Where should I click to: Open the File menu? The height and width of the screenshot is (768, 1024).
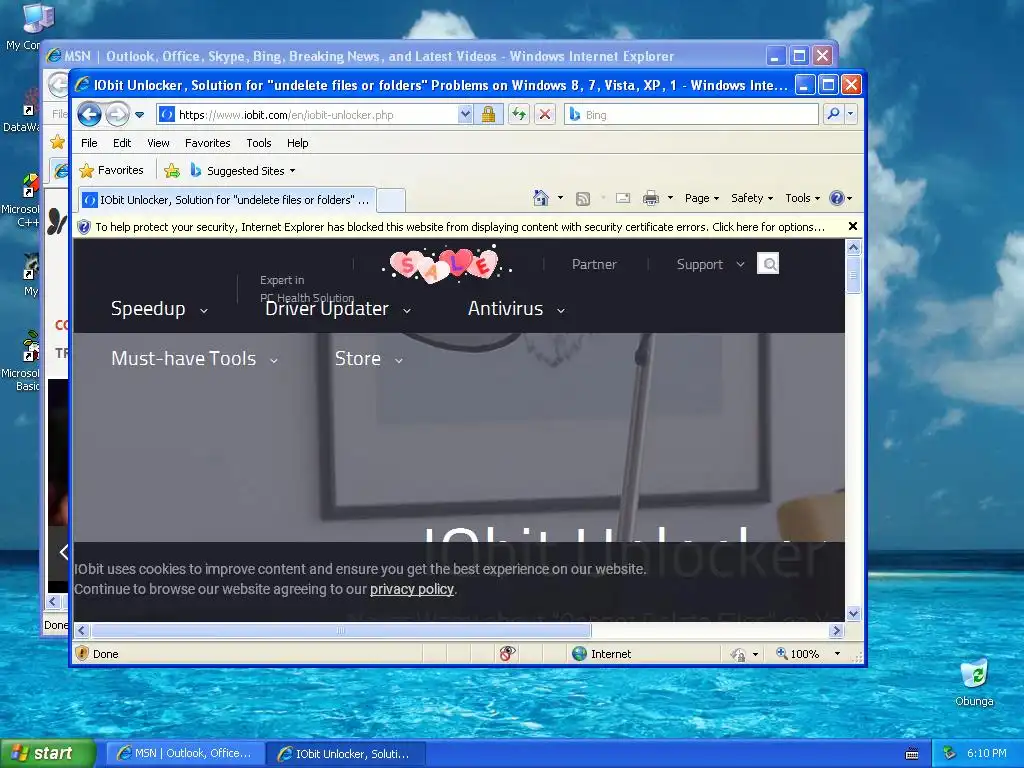[x=89, y=143]
